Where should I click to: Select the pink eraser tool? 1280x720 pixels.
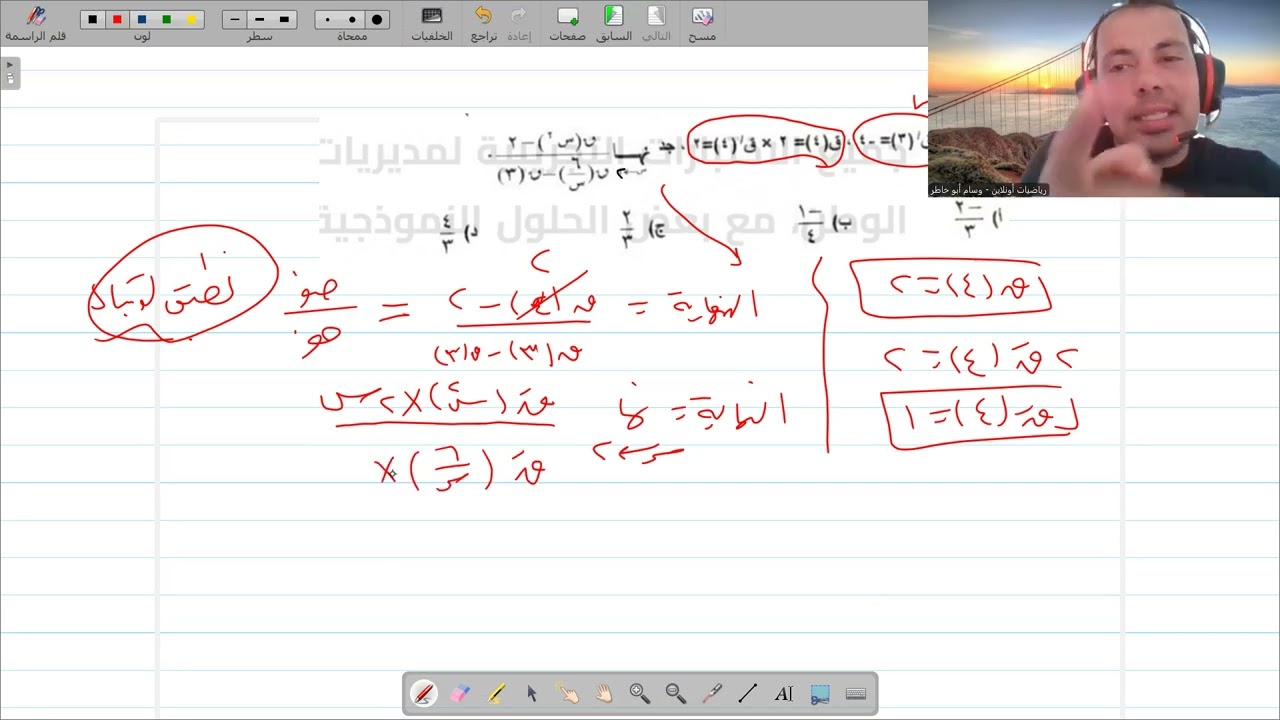(x=459, y=693)
